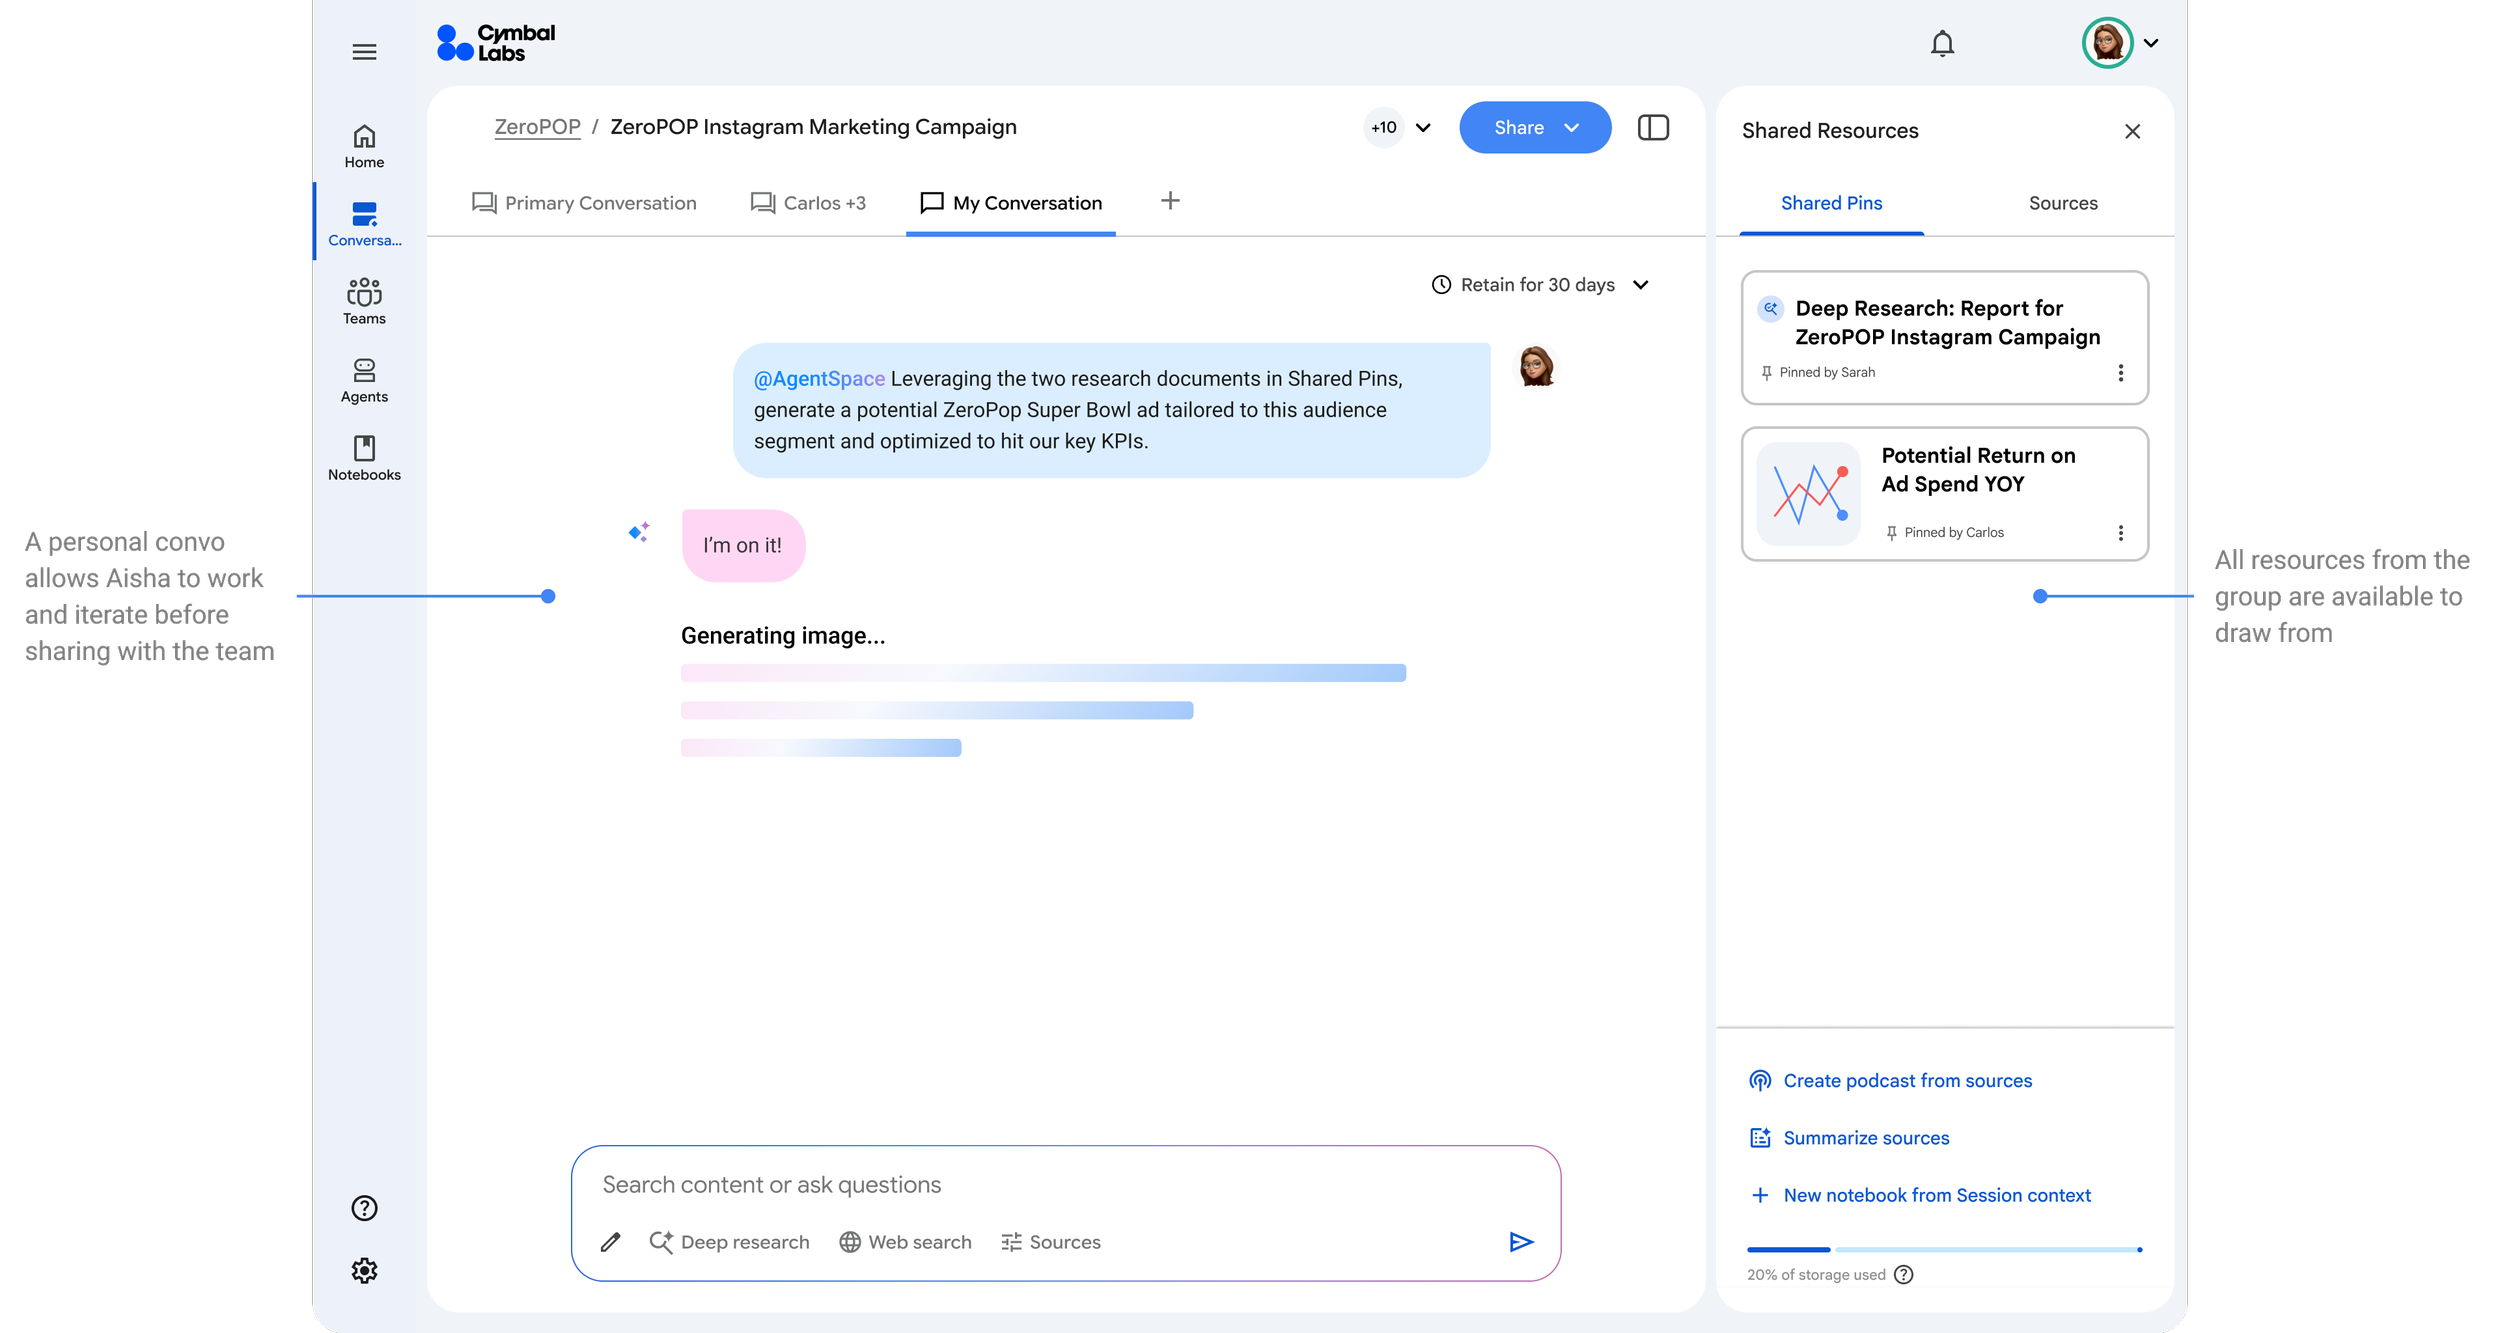Open the Ad Spend YOY chart thumbnail
This screenshot has height=1333, width=2500.
(1808, 494)
